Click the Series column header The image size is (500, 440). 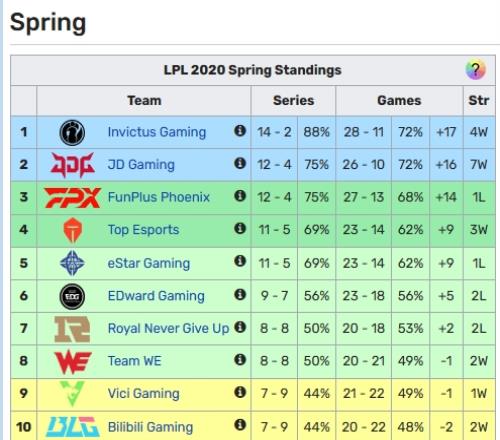click(x=293, y=100)
